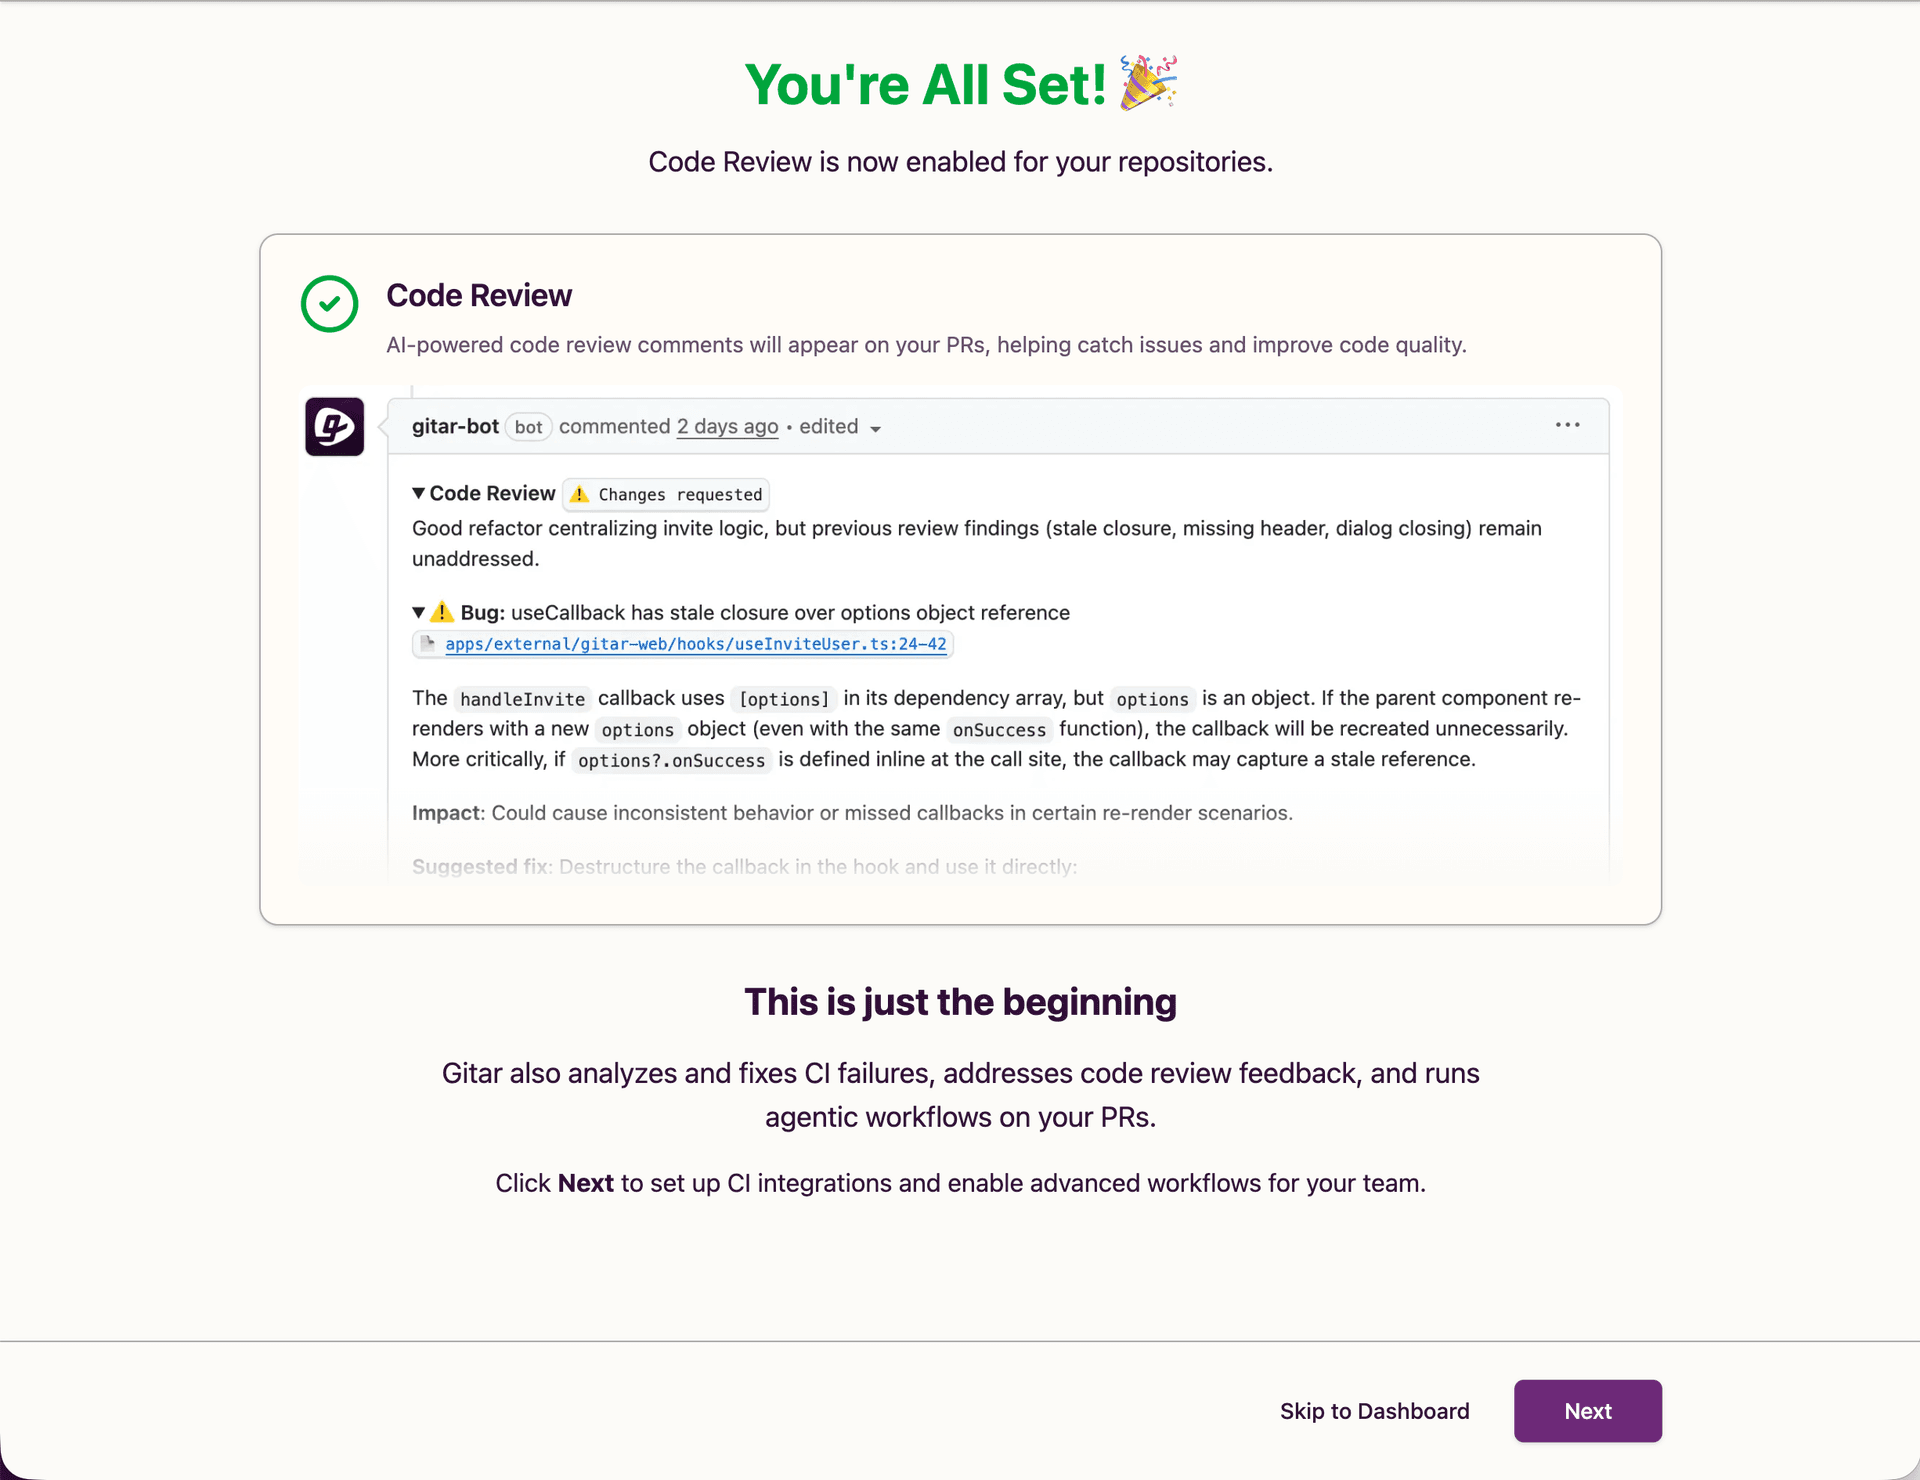Click the gitar-bot username

455,426
